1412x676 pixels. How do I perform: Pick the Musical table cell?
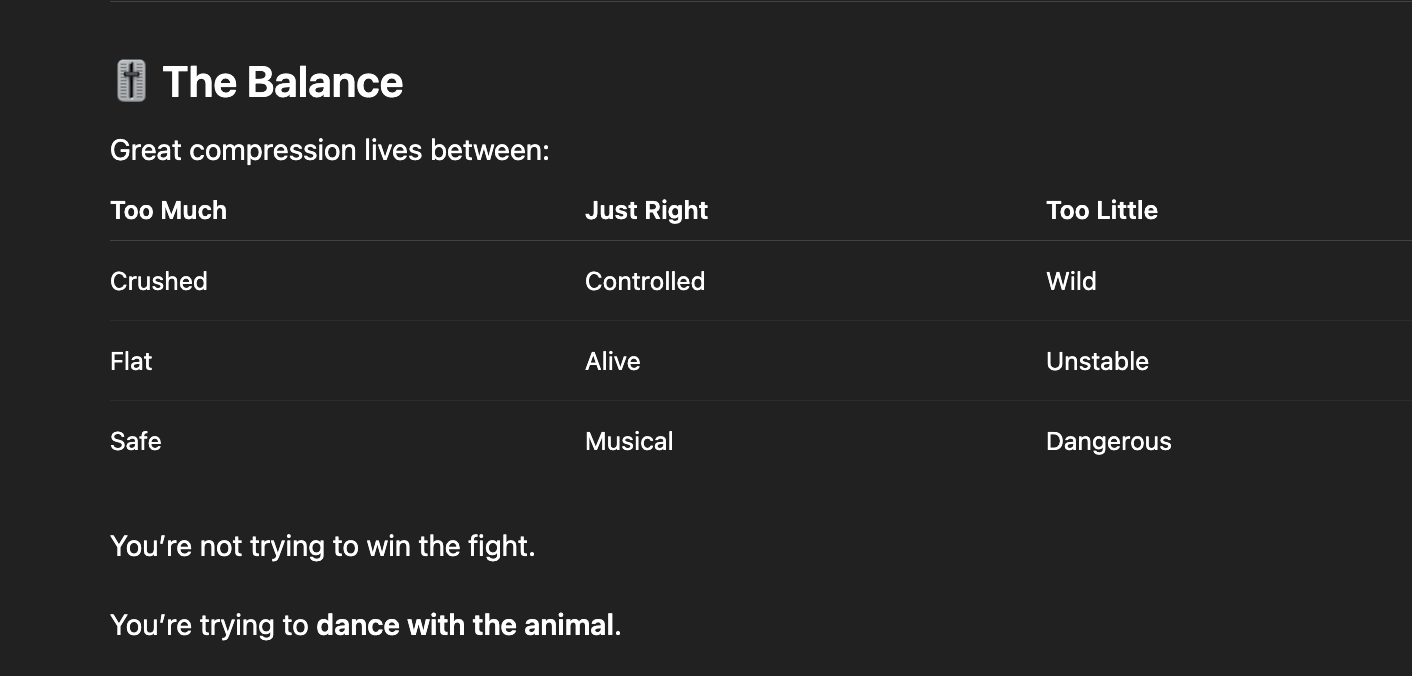(x=629, y=441)
